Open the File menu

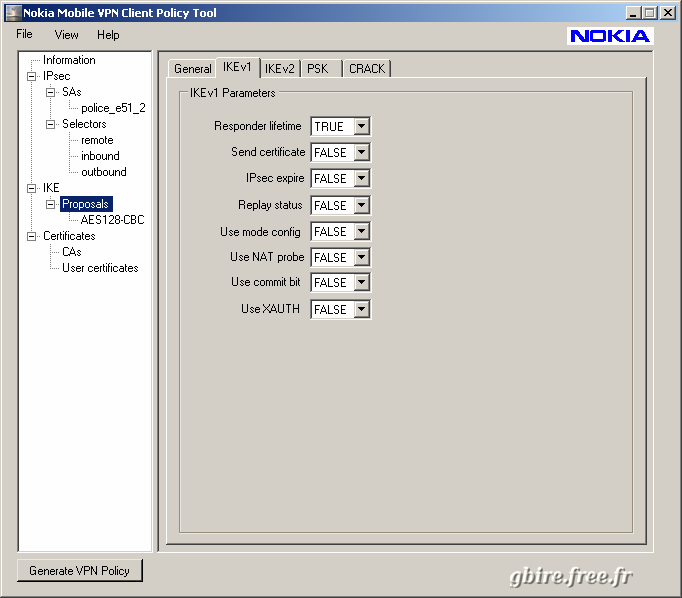(x=24, y=34)
